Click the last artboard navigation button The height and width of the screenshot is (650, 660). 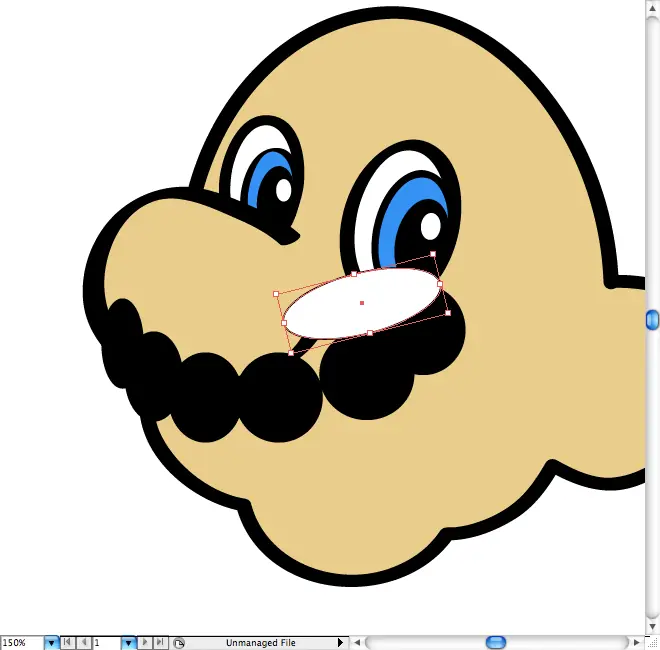coord(160,643)
